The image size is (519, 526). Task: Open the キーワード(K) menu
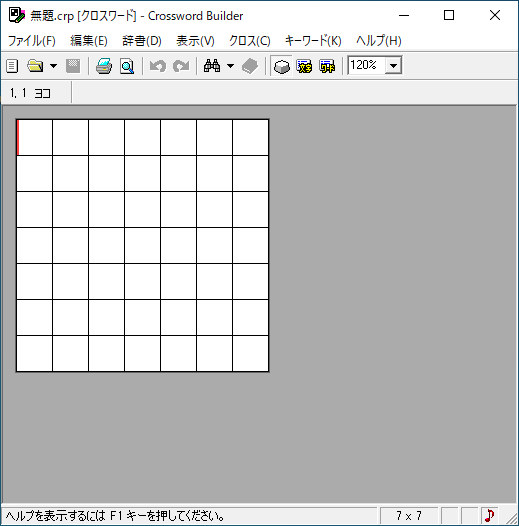click(313, 41)
